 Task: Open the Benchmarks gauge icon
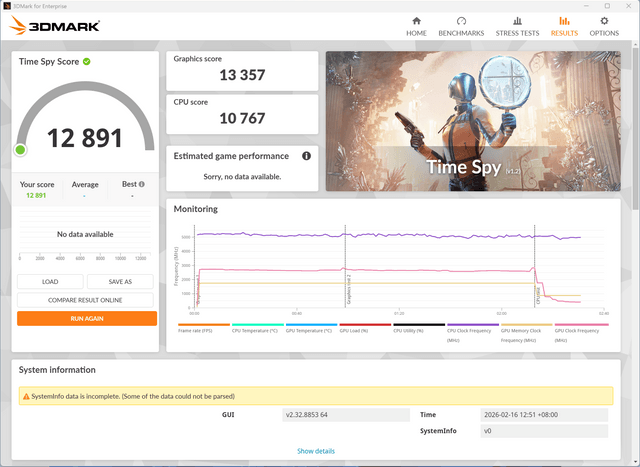pos(461,21)
